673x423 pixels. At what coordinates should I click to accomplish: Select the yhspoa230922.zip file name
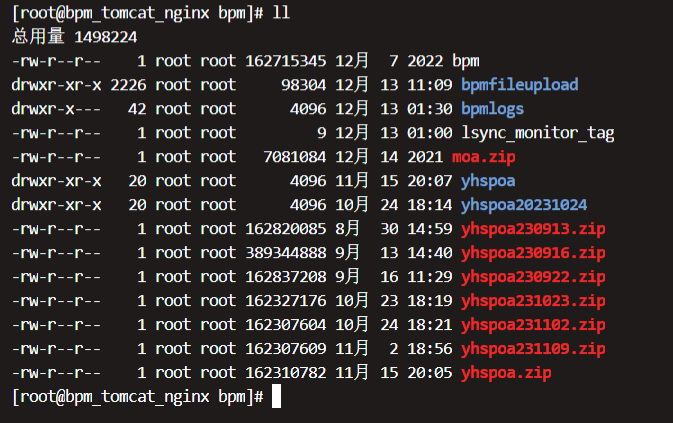(533, 277)
